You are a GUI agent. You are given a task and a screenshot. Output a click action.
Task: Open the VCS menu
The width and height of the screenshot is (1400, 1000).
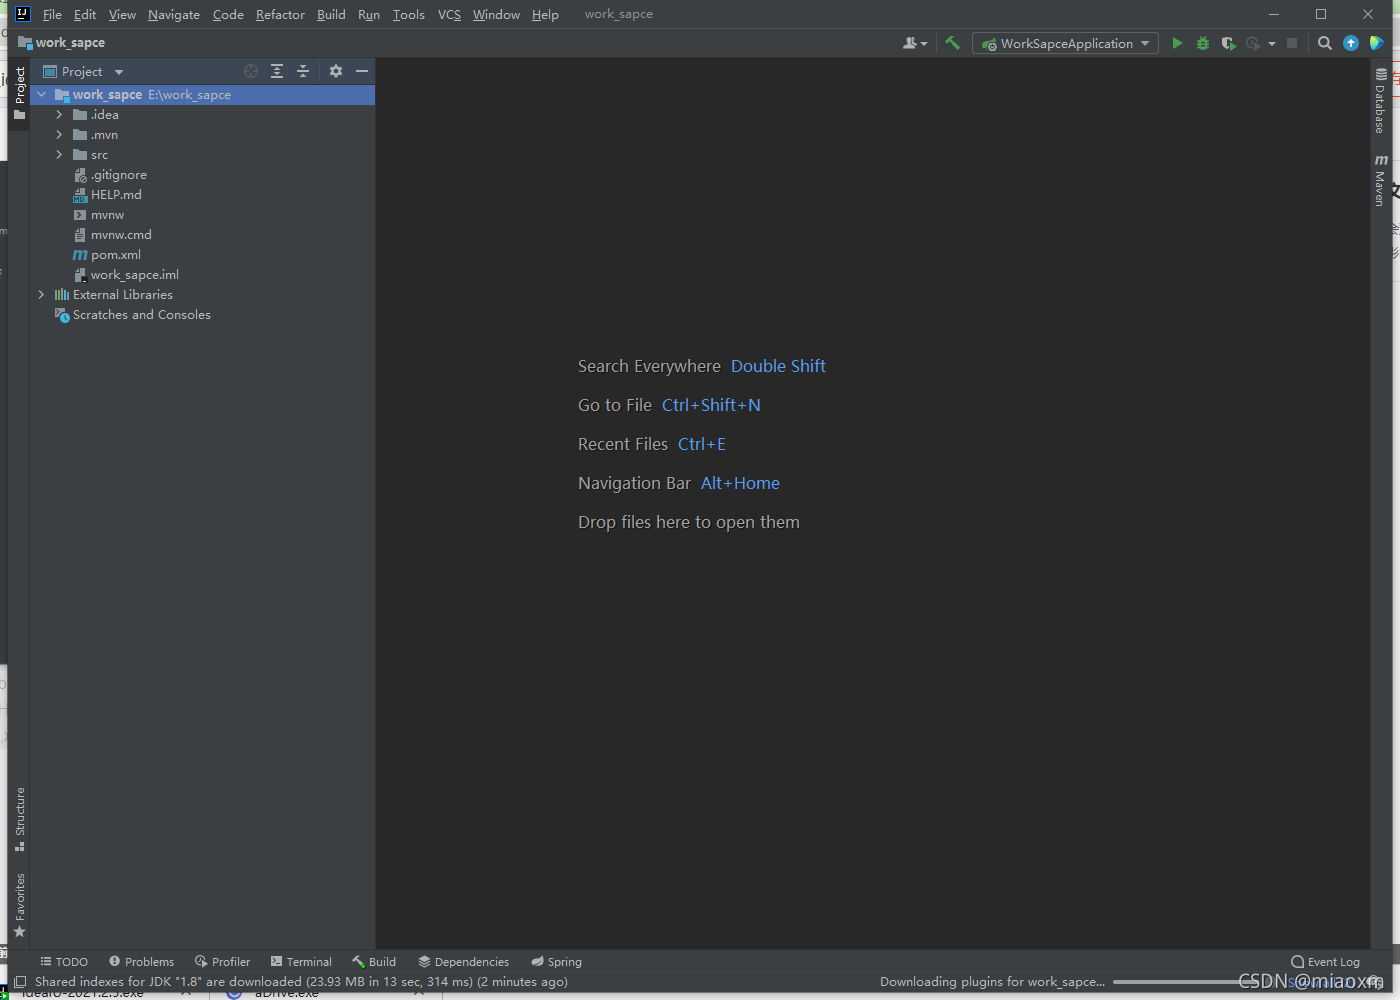point(449,14)
